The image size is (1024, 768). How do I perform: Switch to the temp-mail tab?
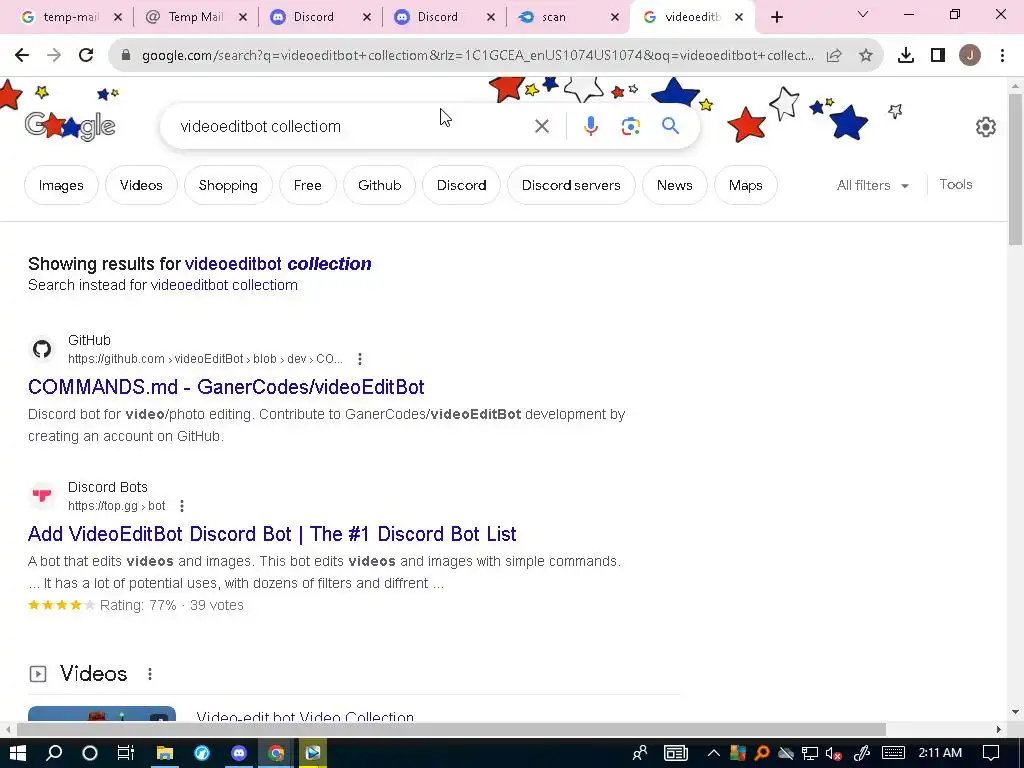(70, 17)
